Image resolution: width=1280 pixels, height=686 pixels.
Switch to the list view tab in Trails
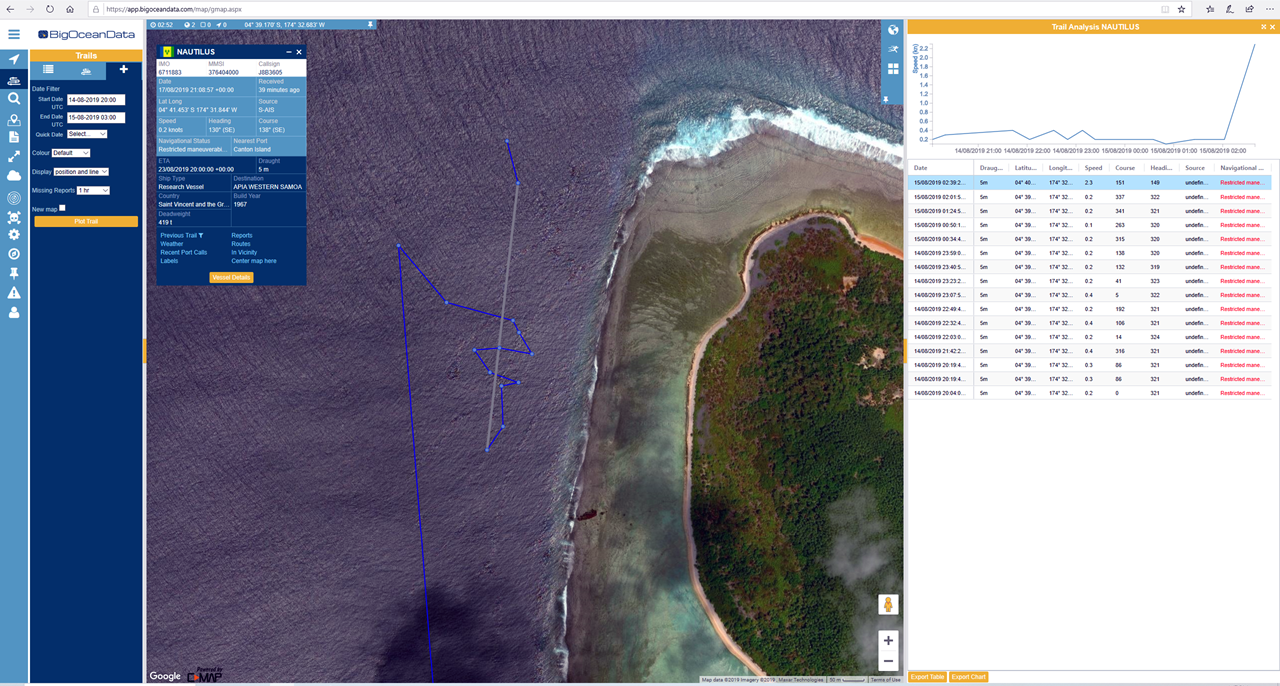click(x=48, y=70)
